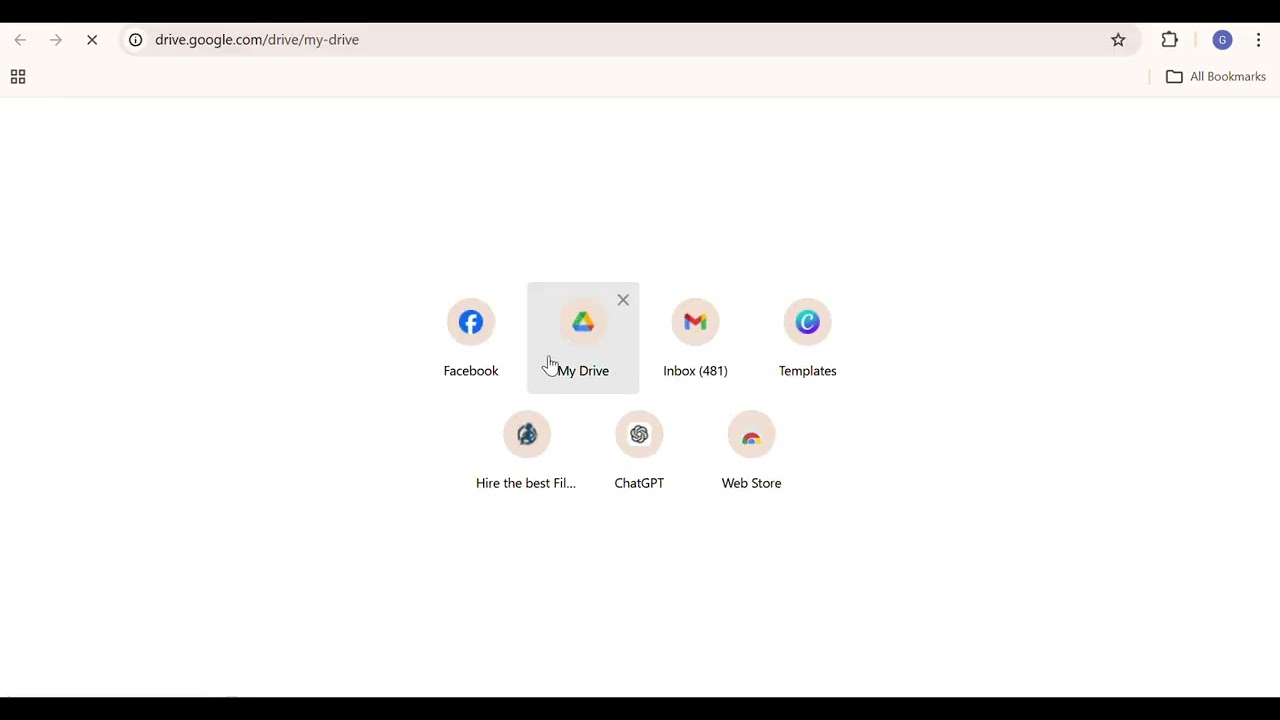Open the Web Store shortcut icon

pos(751,434)
